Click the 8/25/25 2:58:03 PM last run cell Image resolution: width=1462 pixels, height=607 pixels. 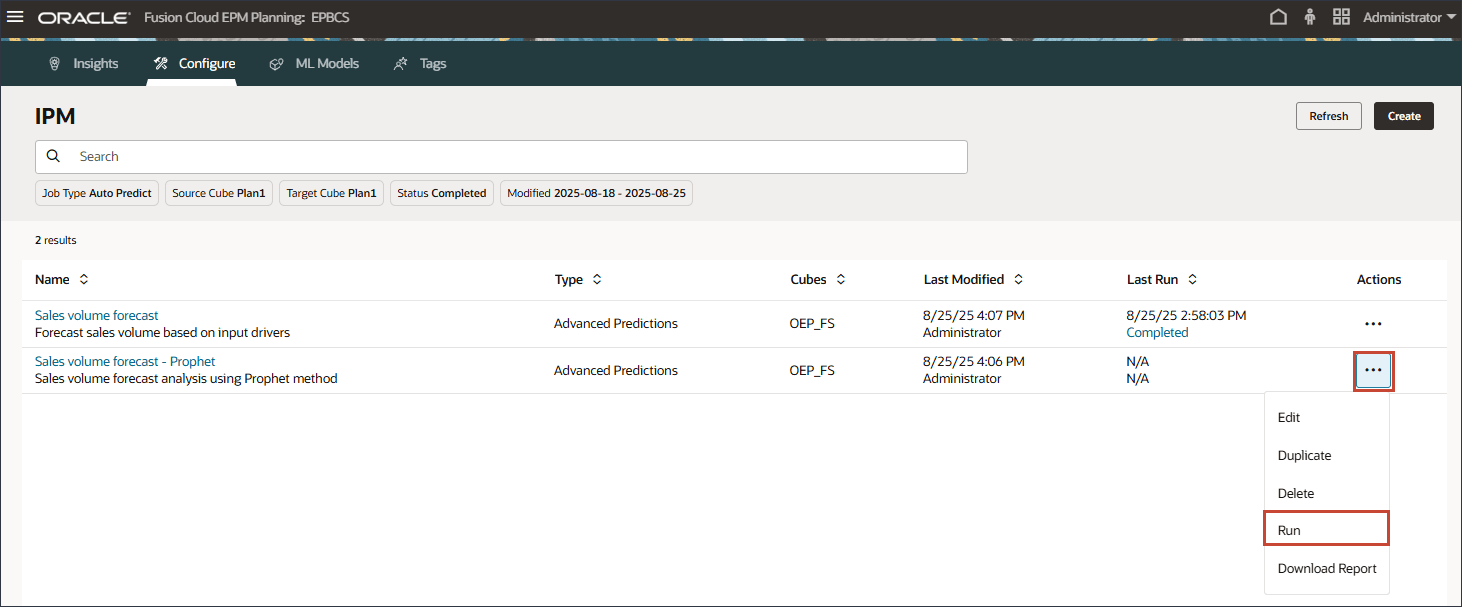coord(1187,315)
